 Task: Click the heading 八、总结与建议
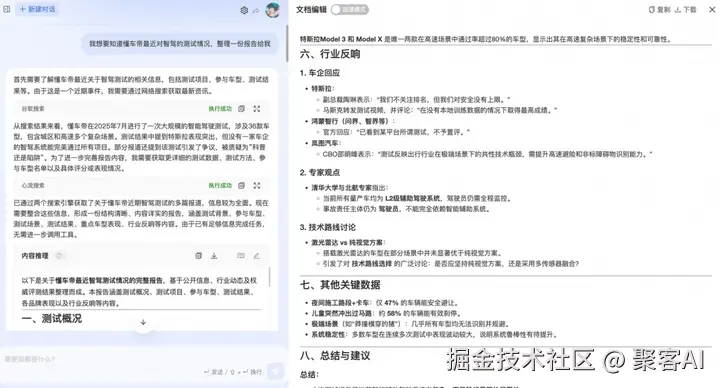click(335, 355)
